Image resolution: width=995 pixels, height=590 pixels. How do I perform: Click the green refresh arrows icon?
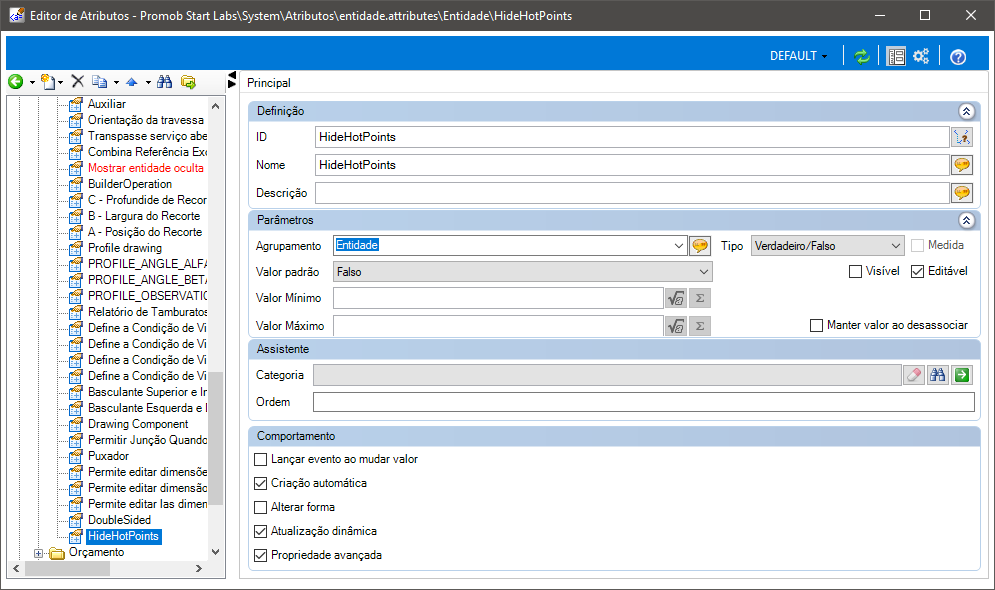click(x=861, y=56)
